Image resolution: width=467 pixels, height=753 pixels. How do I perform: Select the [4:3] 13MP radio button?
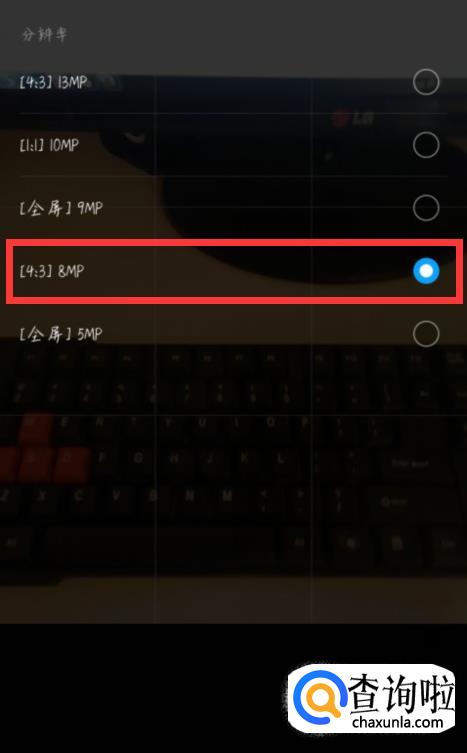(x=426, y=82)
